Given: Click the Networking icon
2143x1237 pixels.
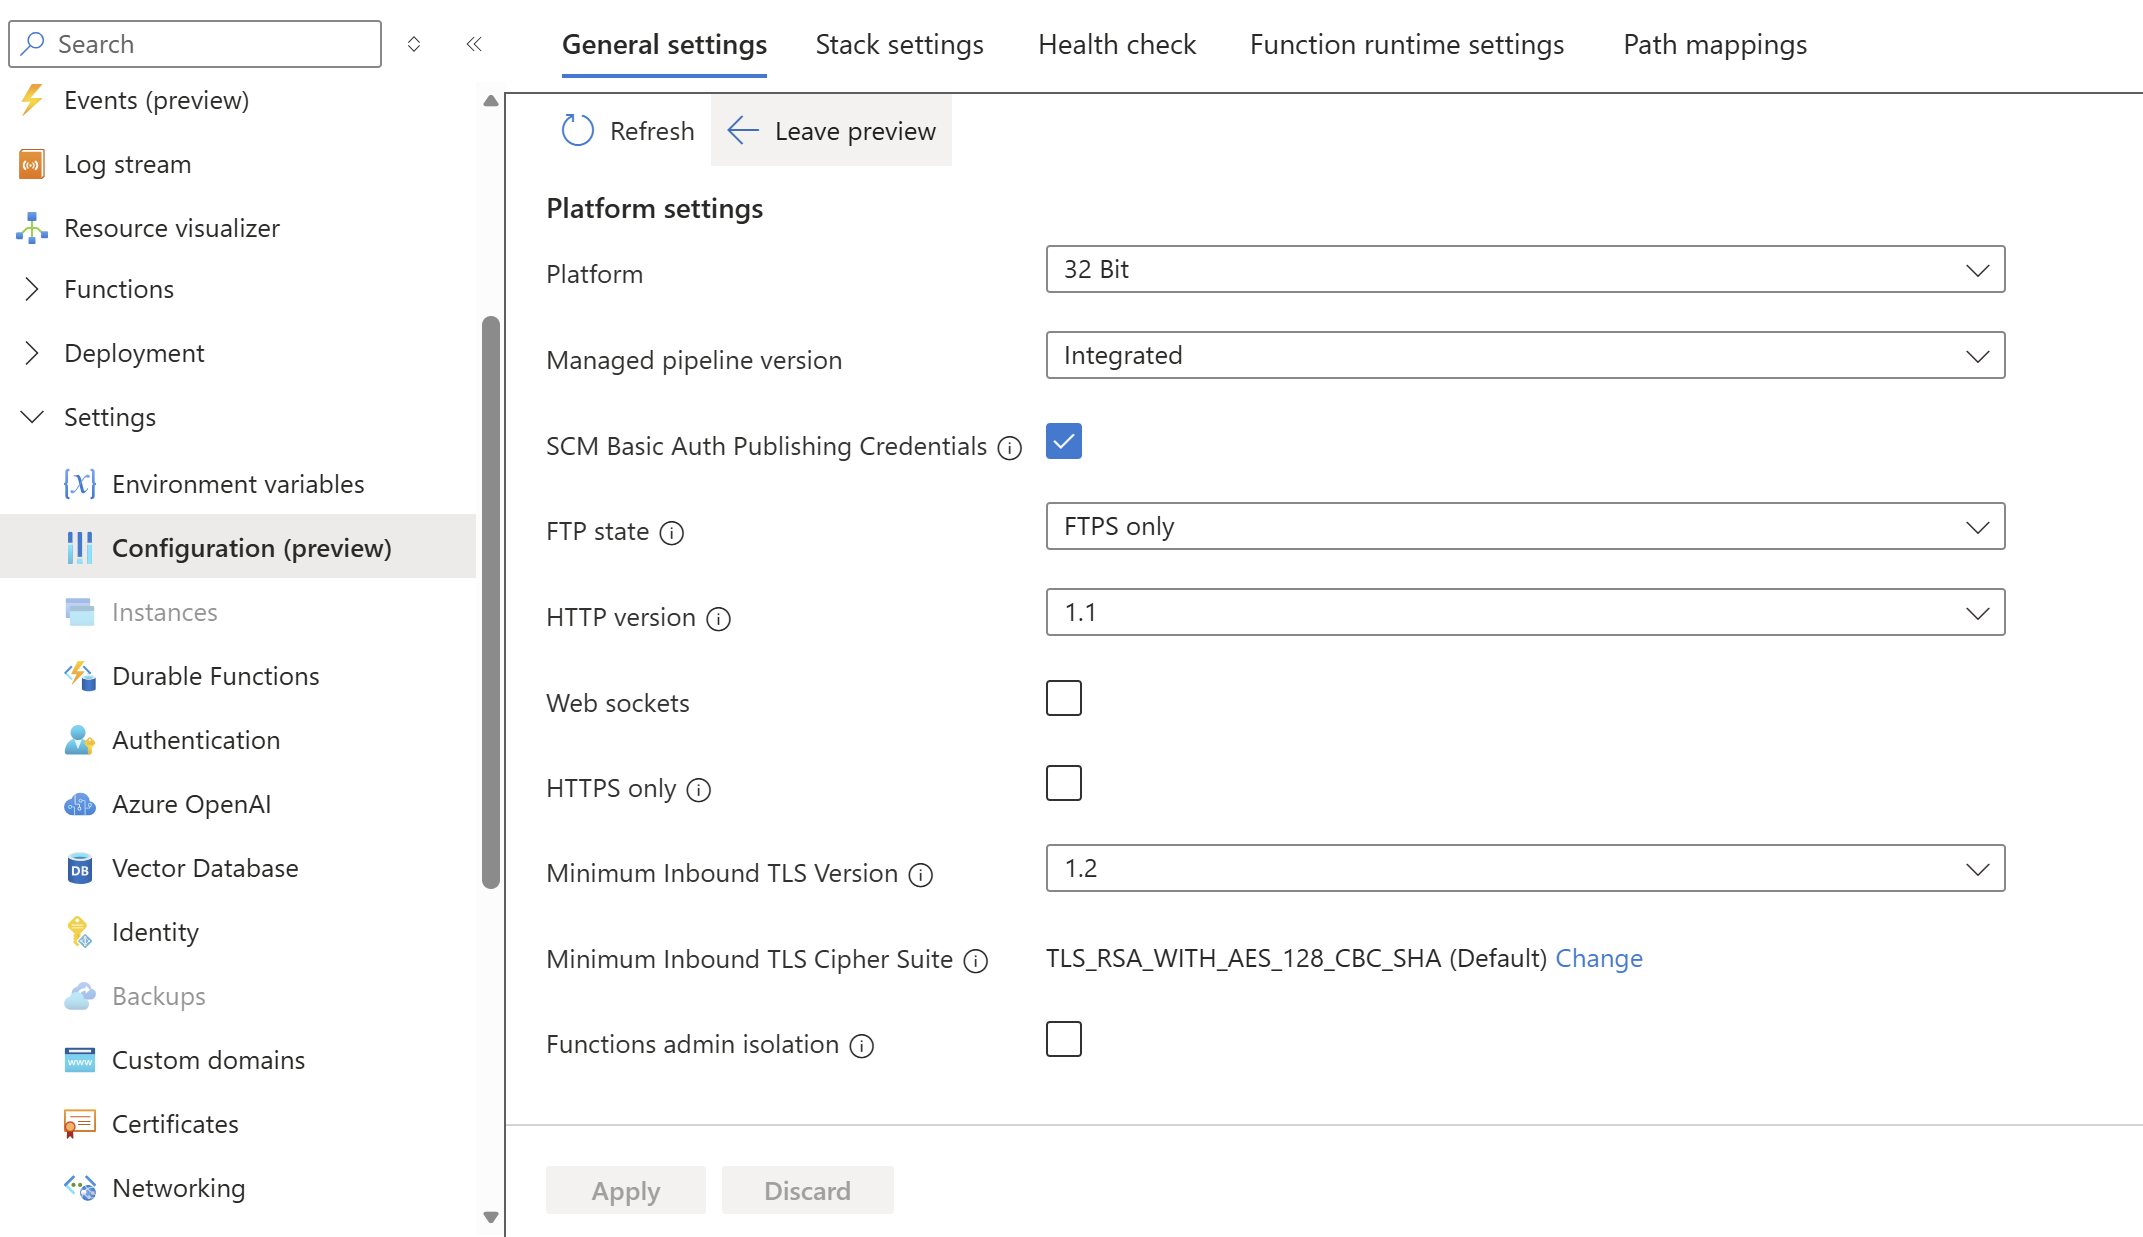Looking at the screenshot, I should point(80,1188).
